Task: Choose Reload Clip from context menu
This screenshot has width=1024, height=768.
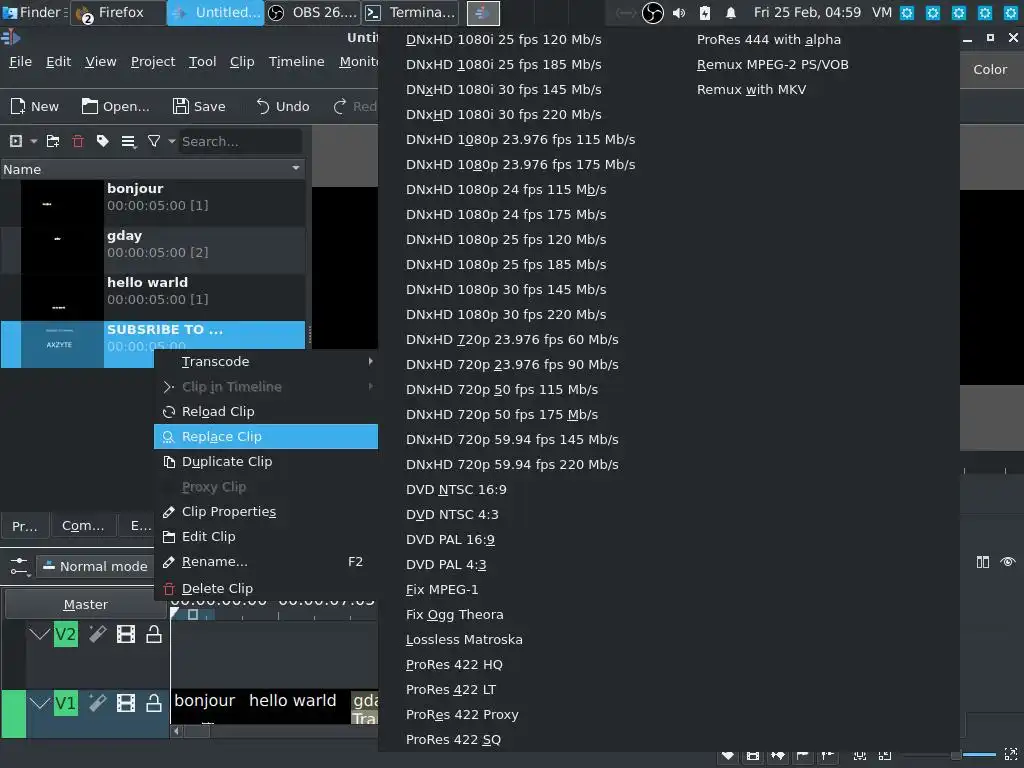Action: tap(266, 411)
